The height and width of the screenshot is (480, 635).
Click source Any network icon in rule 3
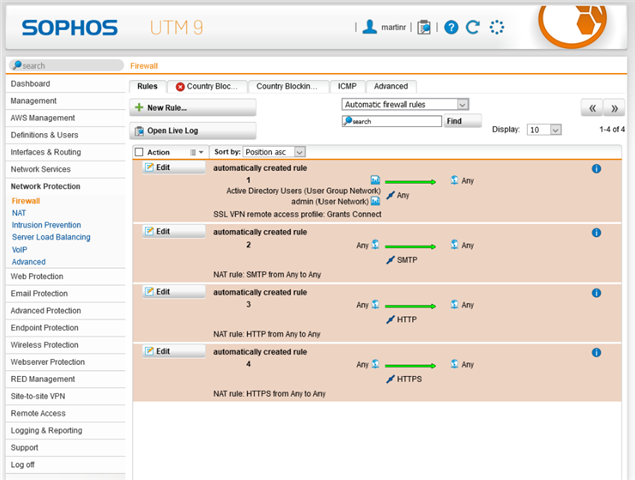375,304
